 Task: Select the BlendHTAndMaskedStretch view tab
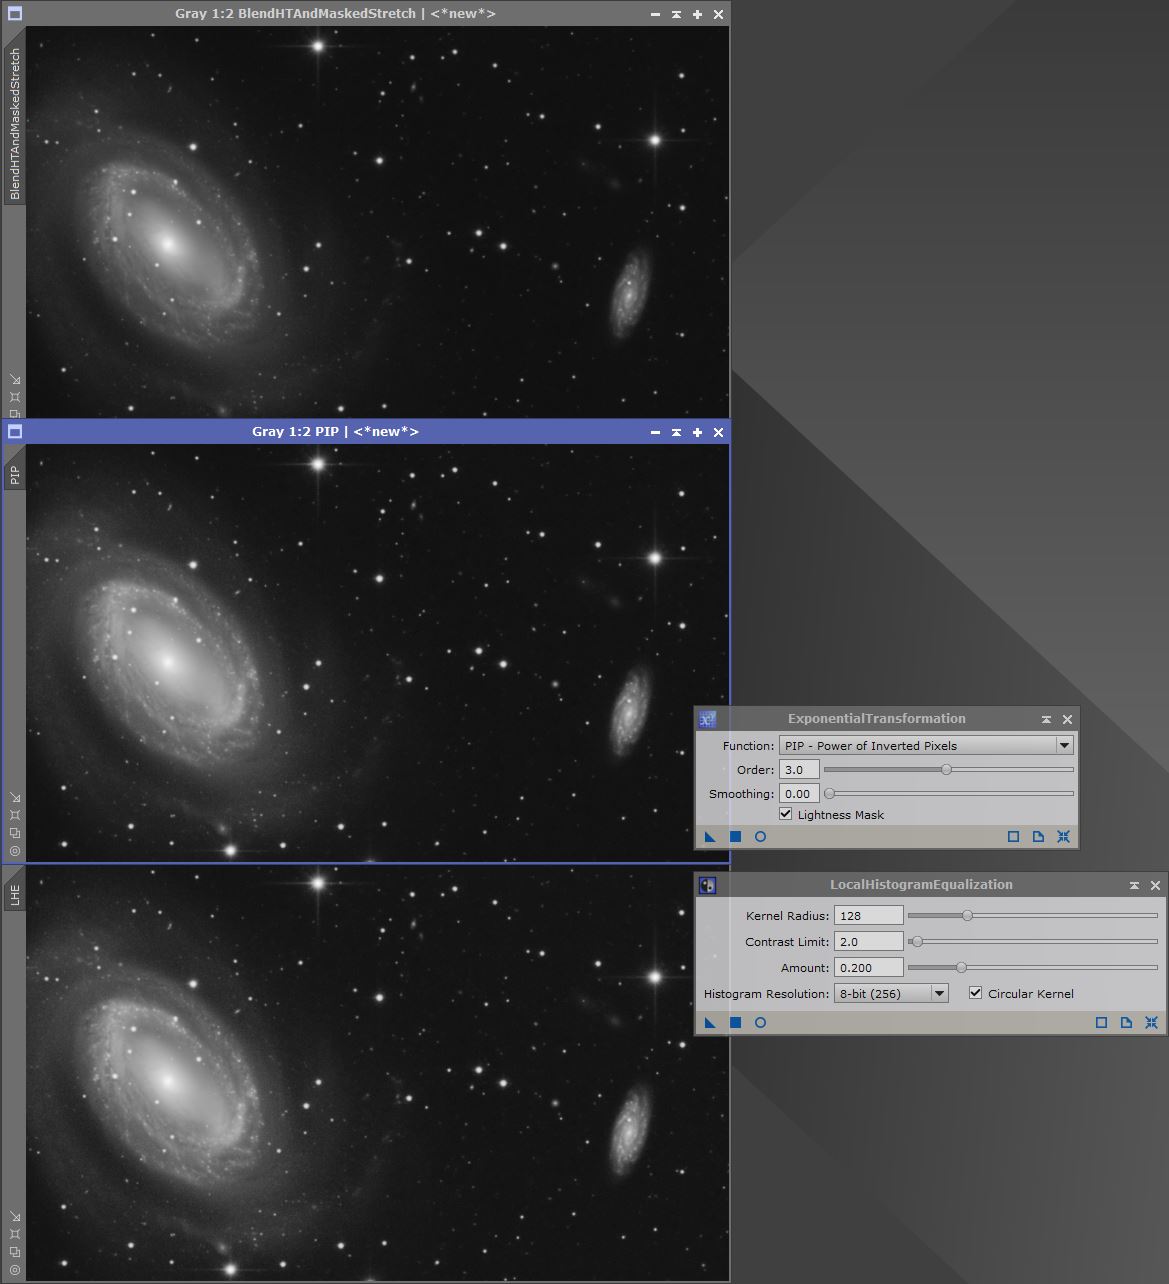[x=14, y=125]
